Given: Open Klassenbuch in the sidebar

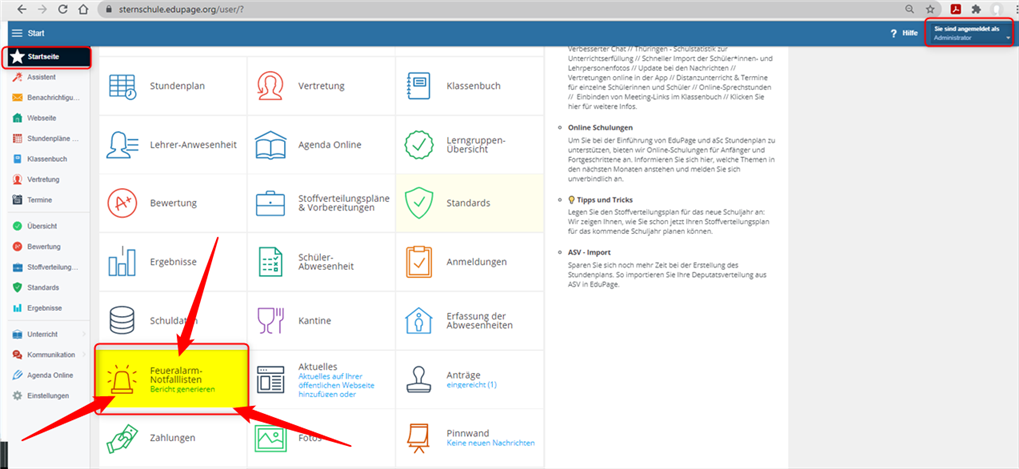Looking at the screenshot, I should click(x=49, y=159).
